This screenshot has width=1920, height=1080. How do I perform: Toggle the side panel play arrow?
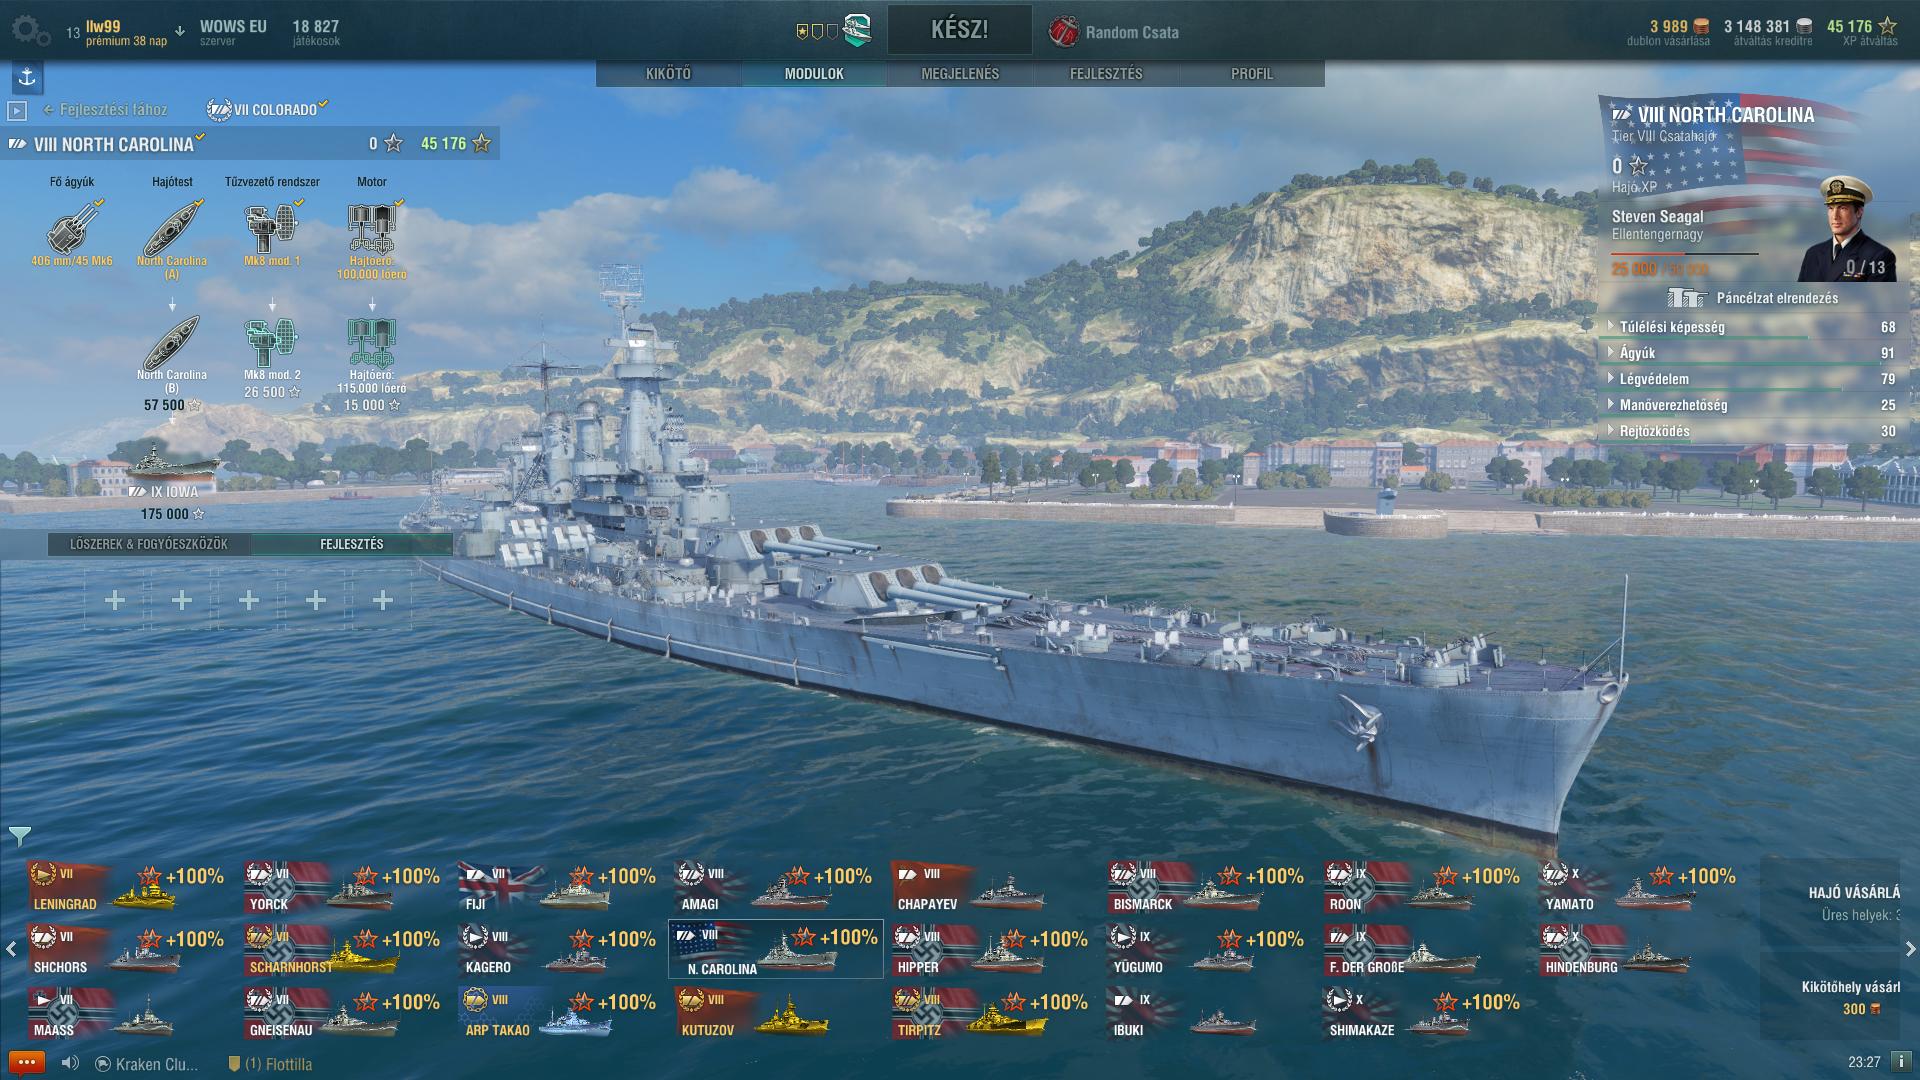[x=16, y=110]
